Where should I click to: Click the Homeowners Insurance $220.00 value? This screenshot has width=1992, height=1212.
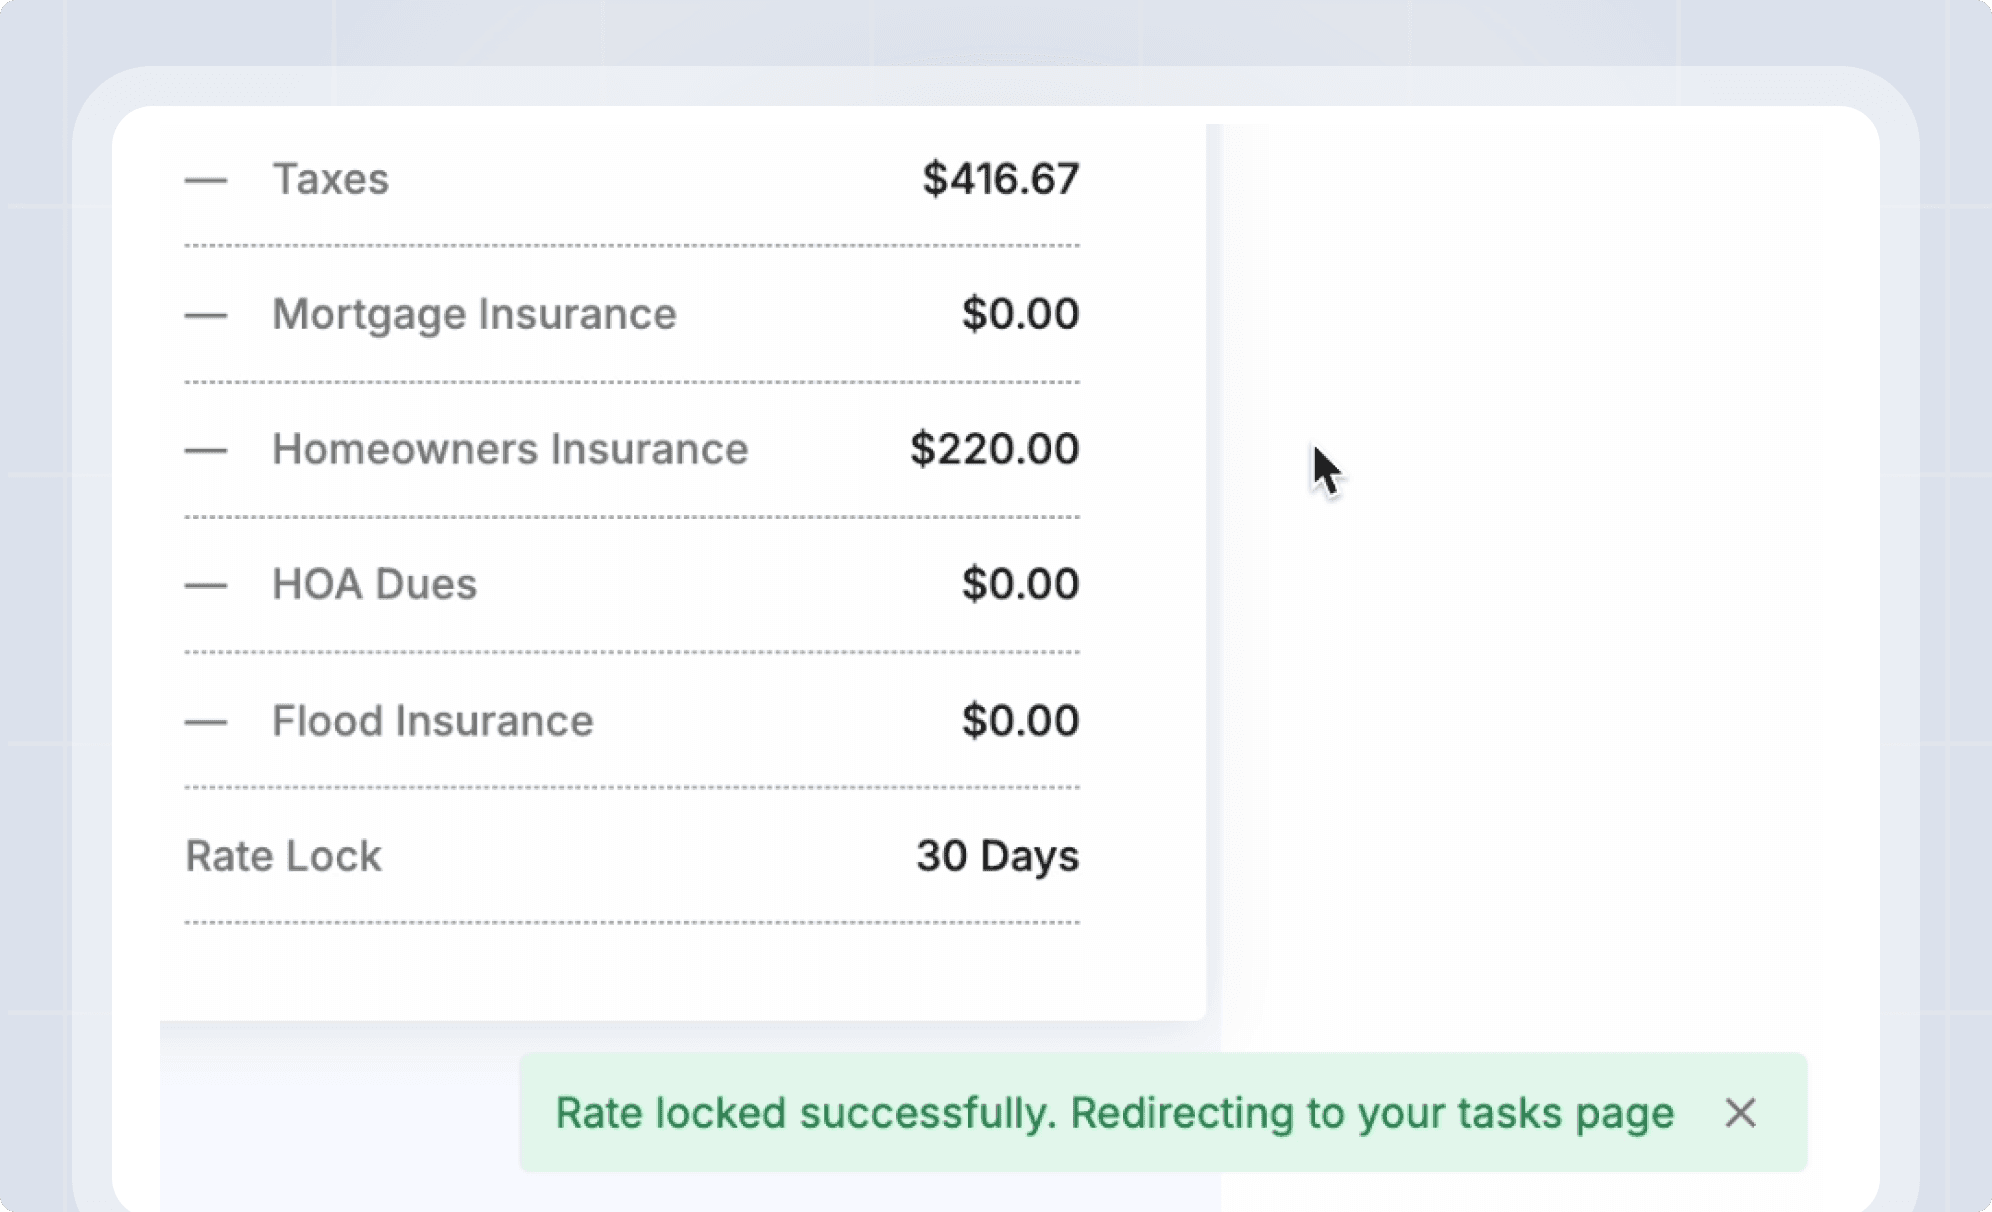point(994,450)
